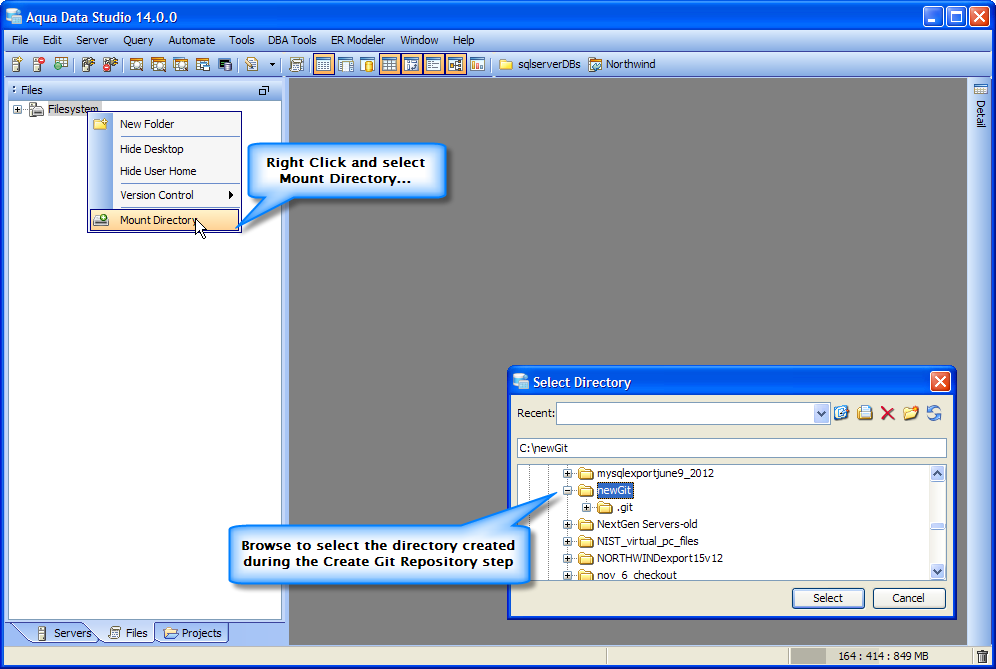Screen dimensions: 996x669
Task: Click the red X delete icon in Select Directory
Action: click(x=887, y=414)
